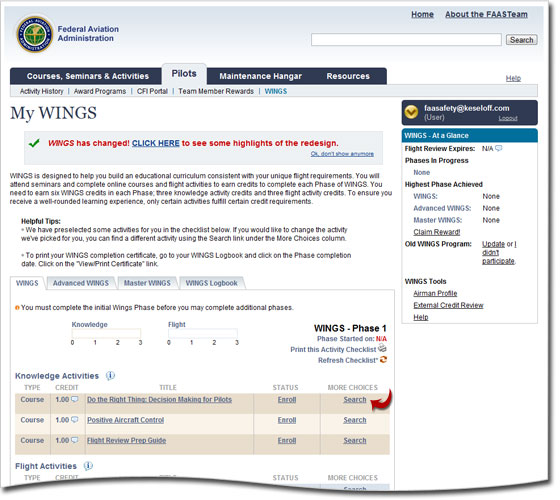Open Positive Aircraft Control course link
This screenshot has width=560, height=500.
tap(125, 420)
